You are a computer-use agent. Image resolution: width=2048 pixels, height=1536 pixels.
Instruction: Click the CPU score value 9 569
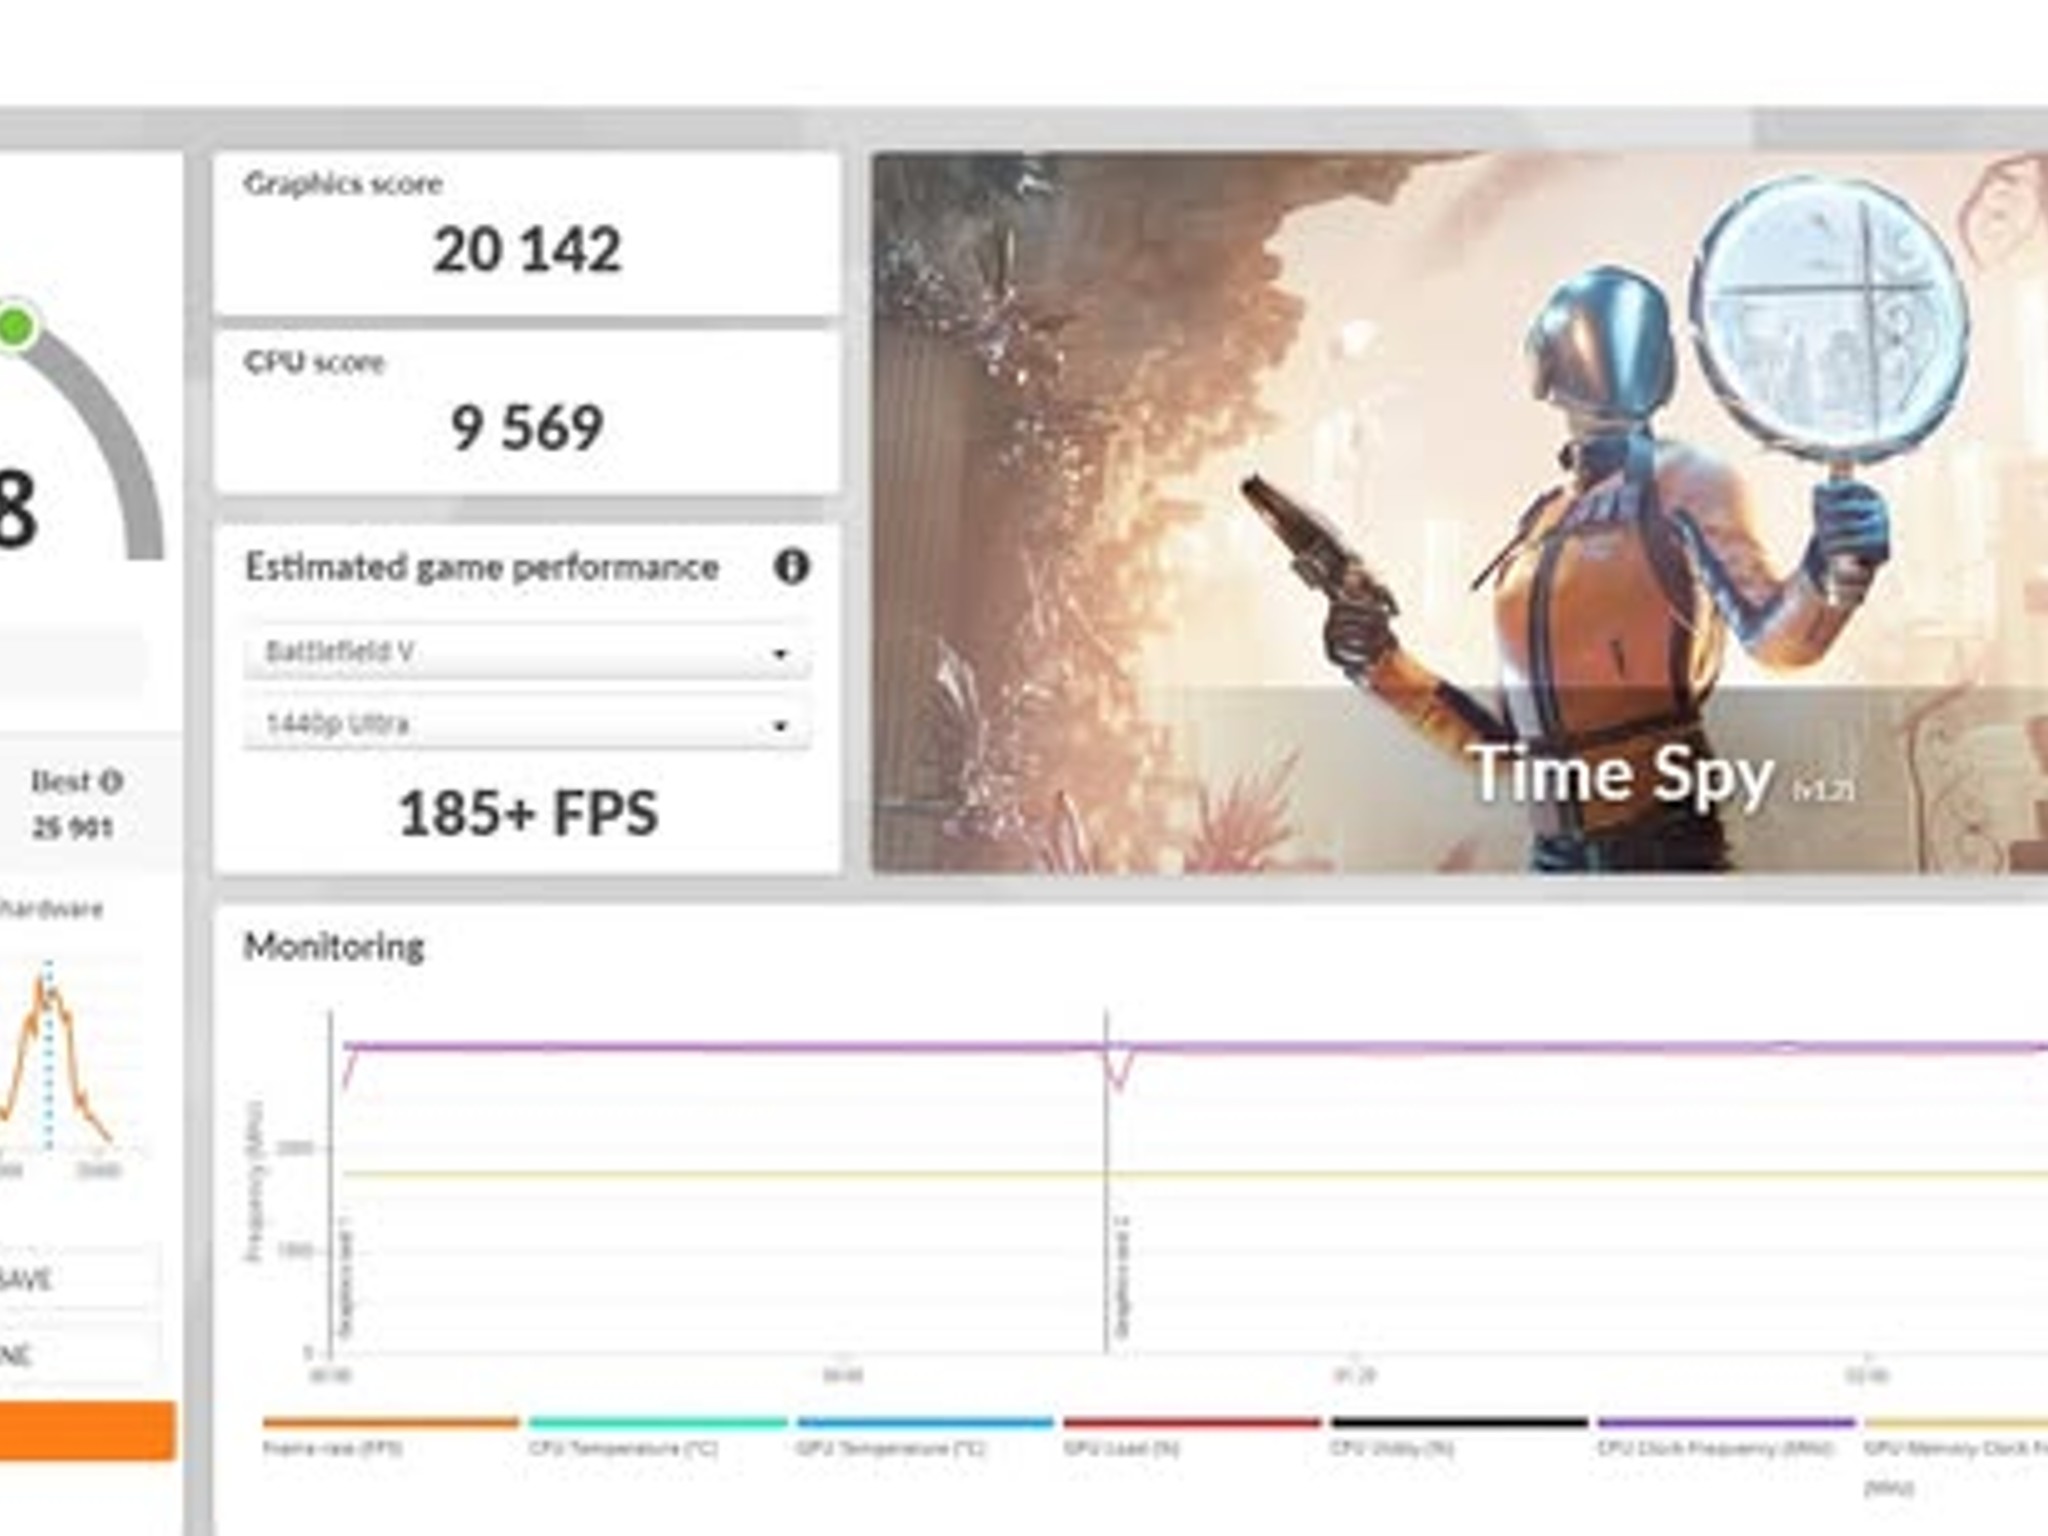[x=527, y=428]
